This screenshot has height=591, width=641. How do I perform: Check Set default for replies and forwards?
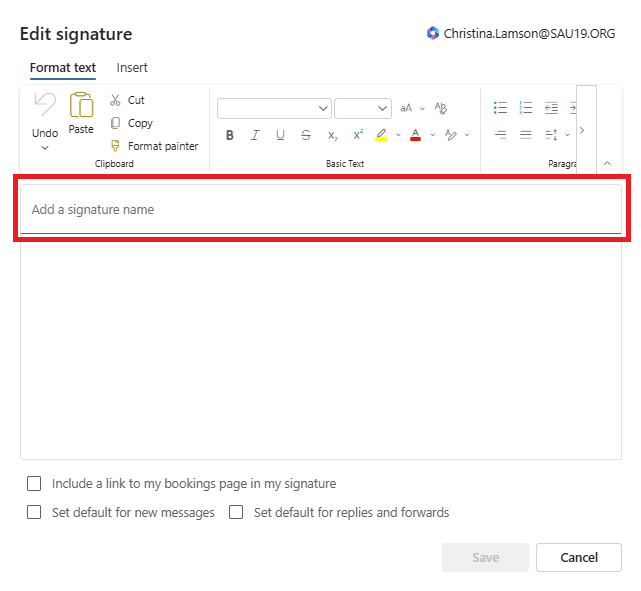click(x=237, y=513)
